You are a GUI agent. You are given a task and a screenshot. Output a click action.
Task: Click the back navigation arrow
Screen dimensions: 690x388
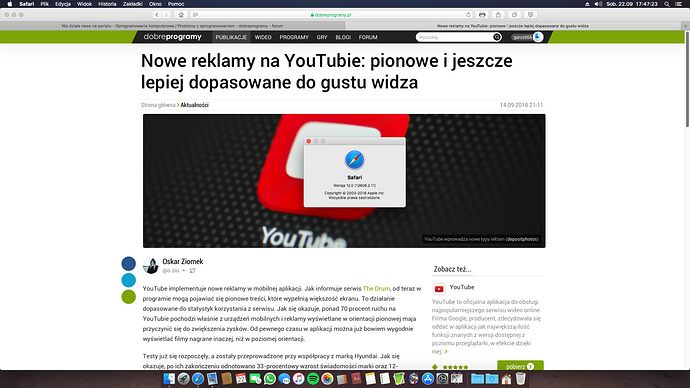(157, 15)
